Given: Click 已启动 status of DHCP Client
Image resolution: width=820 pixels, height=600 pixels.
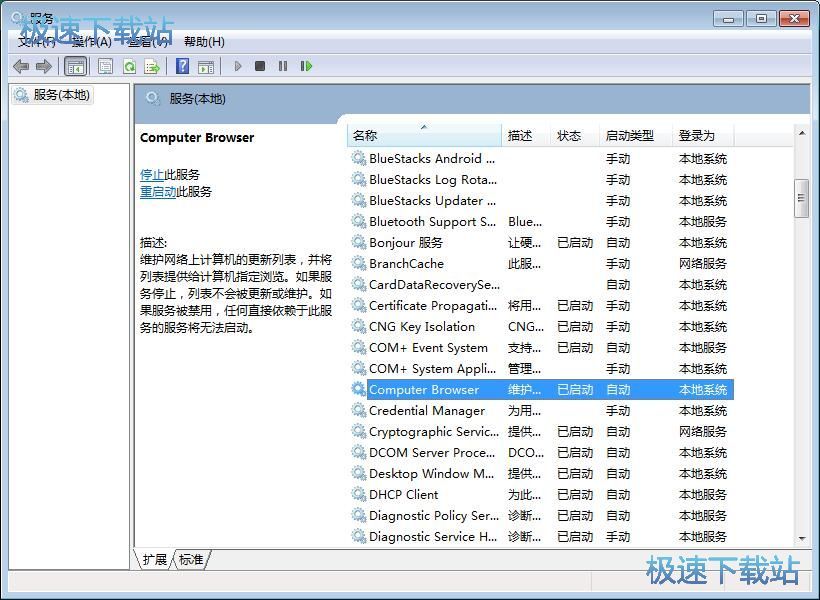Looking at the screenshot, I should point(575,494).
